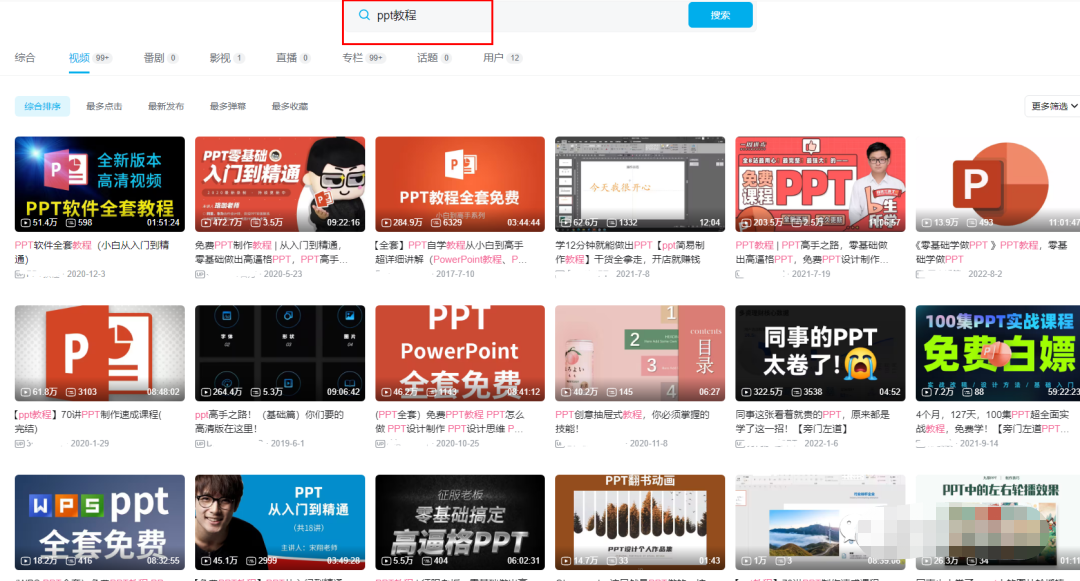Viewport: 1080px width, 581px height.
Task: Open WPS ppt 全套免费 thumbnail
Action: pyautogui.click(x=100, y=522)
